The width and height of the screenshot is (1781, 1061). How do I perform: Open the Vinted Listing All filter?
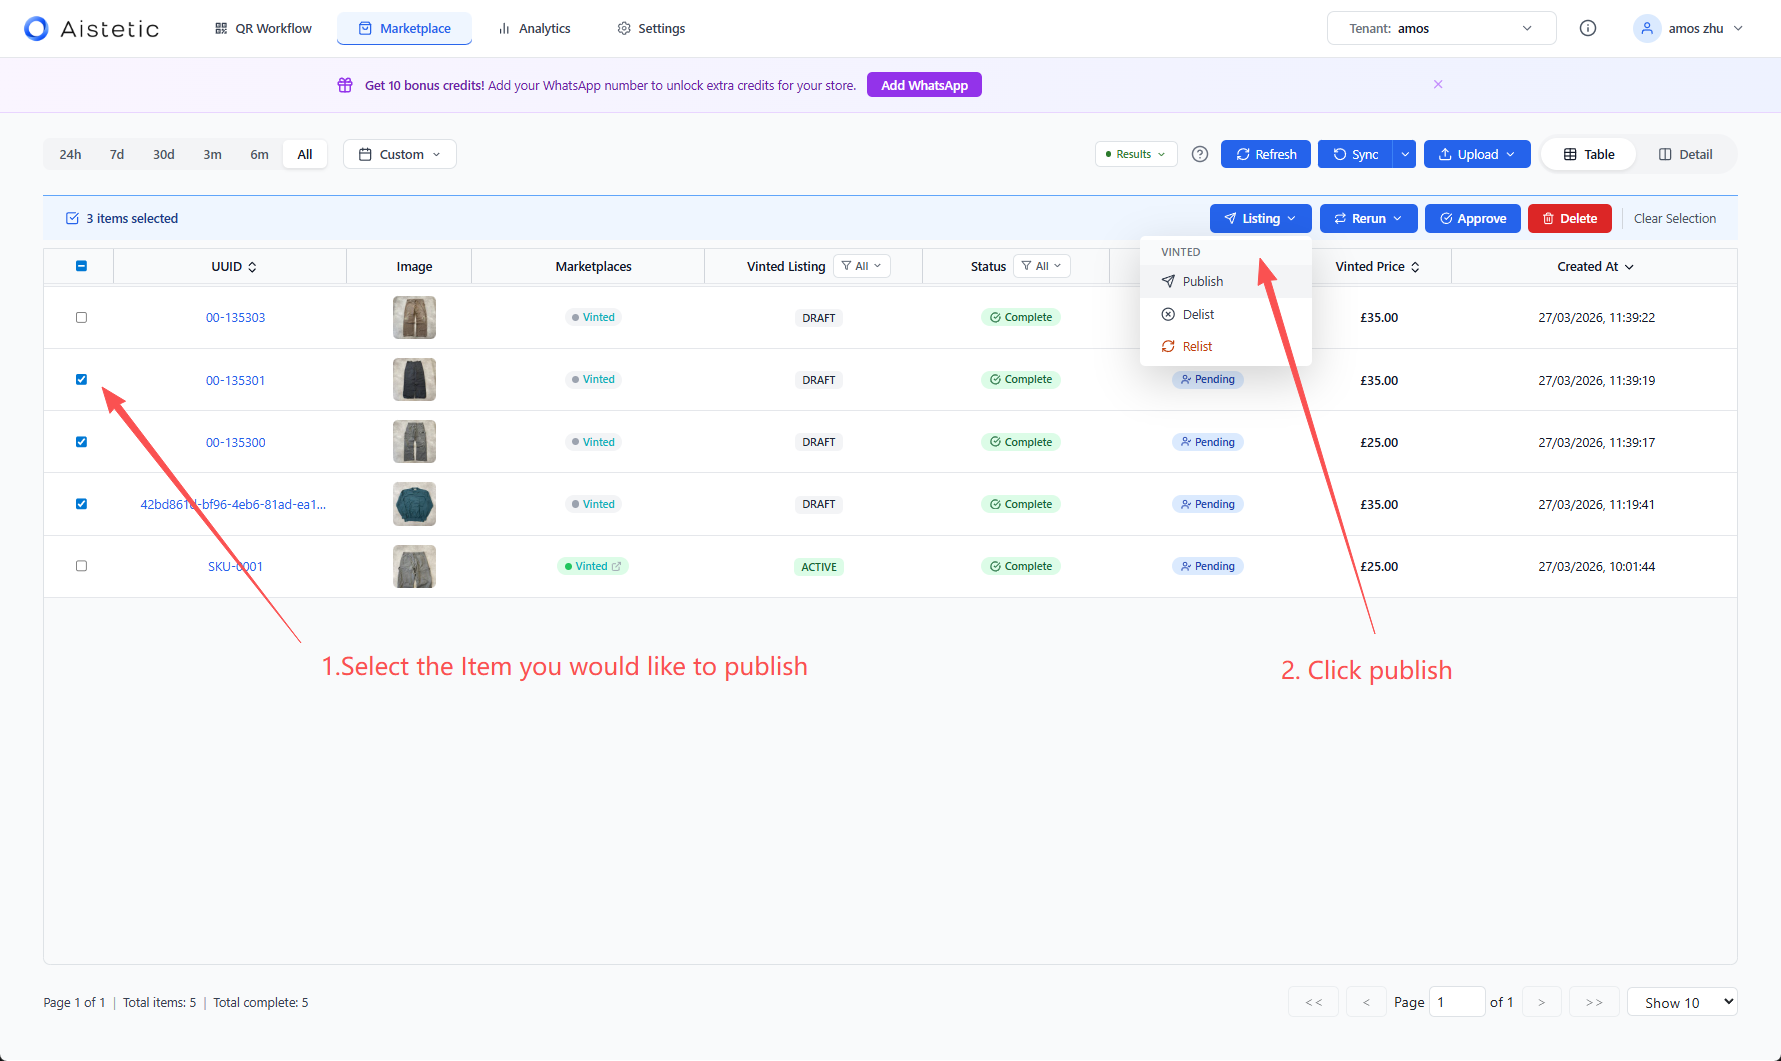coord(861,266)
